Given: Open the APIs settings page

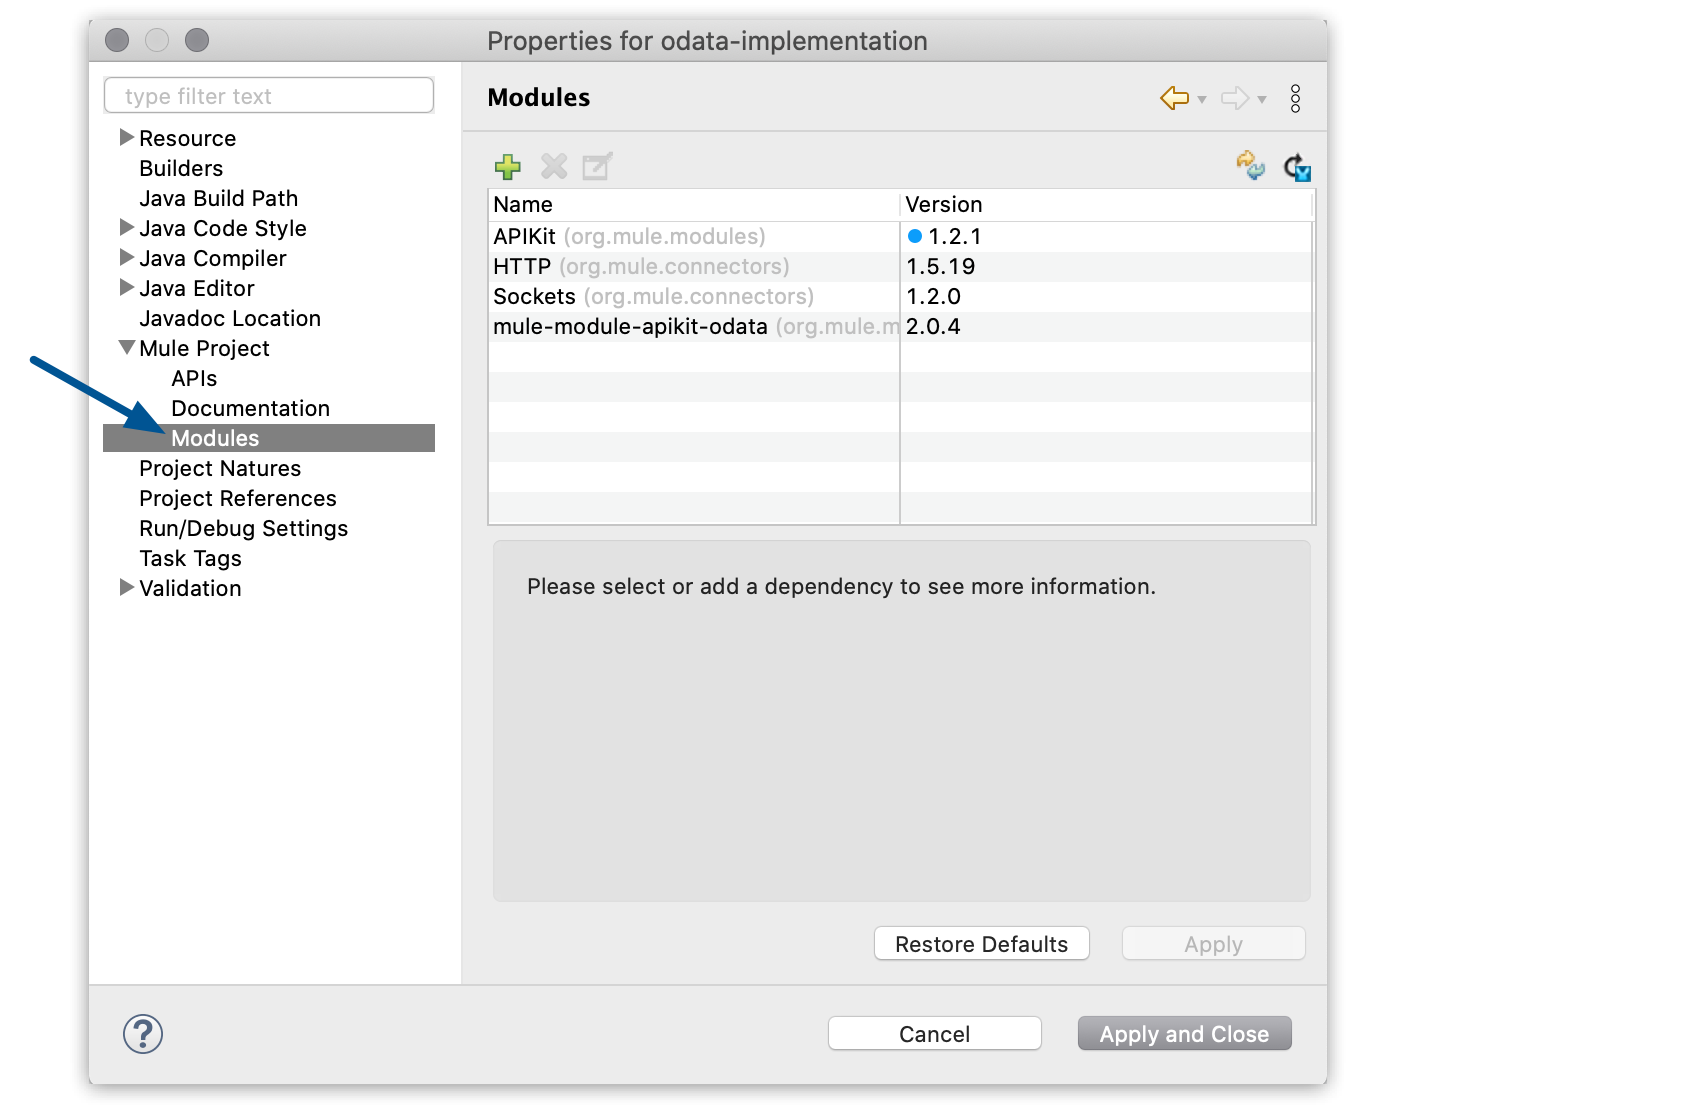Looking at the screenshot, I should point(194,378).
